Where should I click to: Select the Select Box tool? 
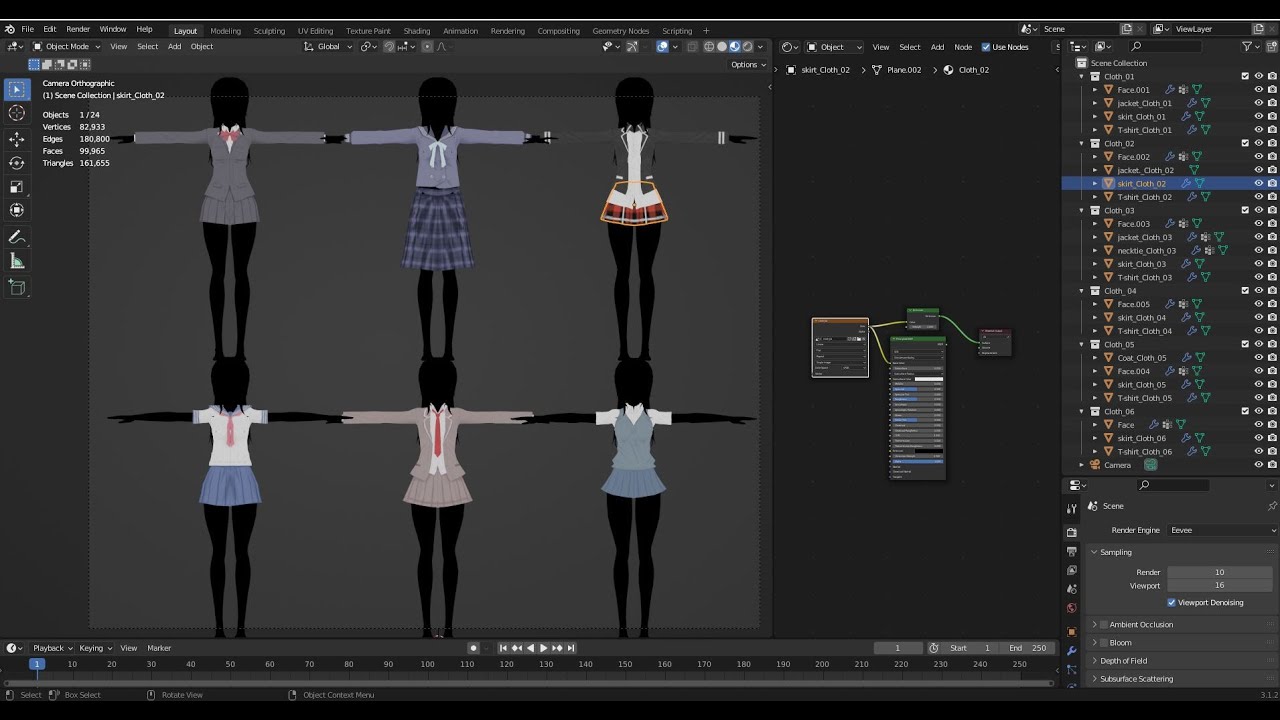click(16, 90)
